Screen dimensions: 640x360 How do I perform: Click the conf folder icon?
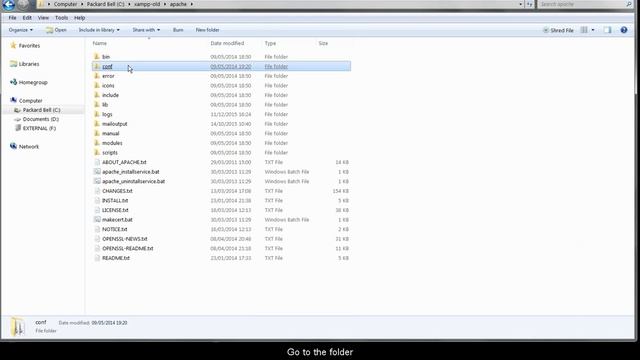(97, 66)
